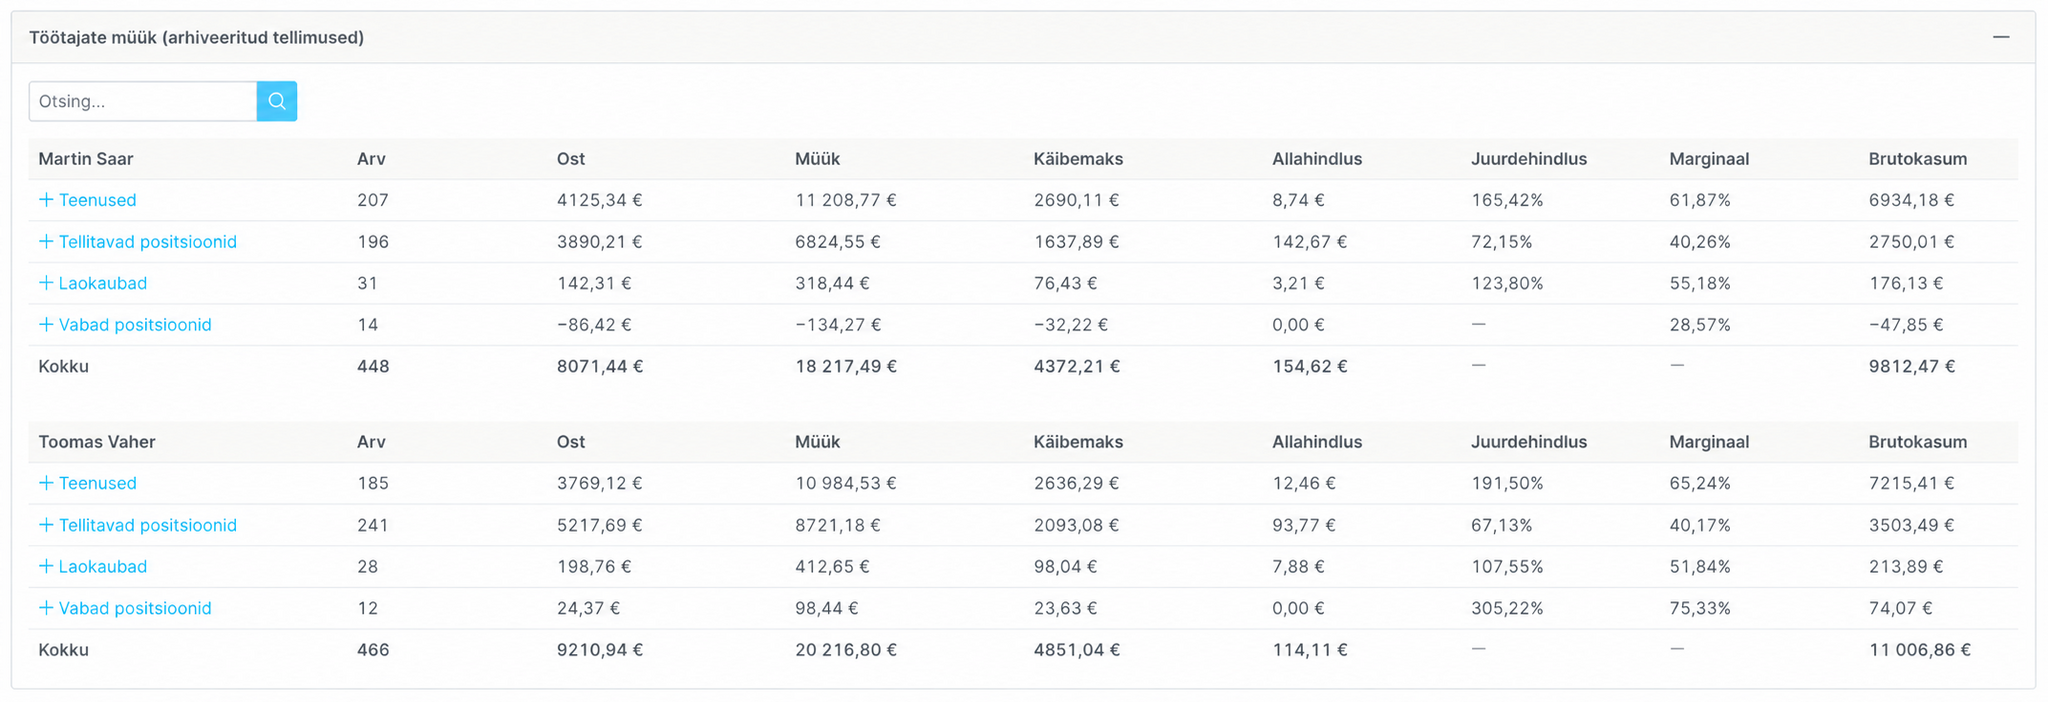The image size is (2048, 702).
Task: Expand Martin Saar's Tellitavad positsioonid row
Action: (x=138, y=242)
